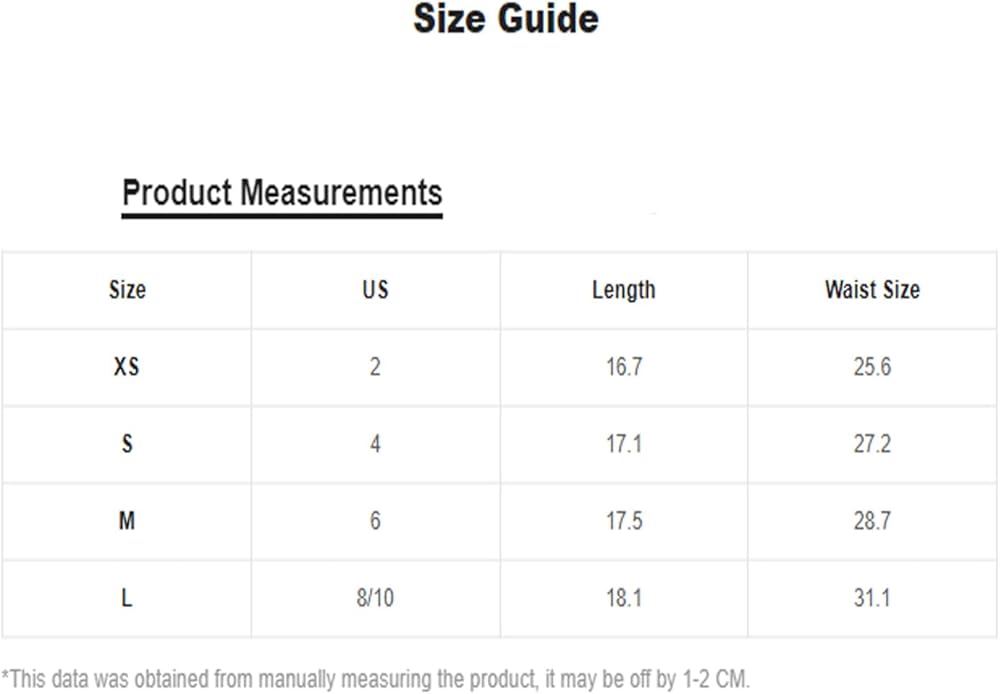1000x694 pixels.
Task: Click the US column header
Action: [375, 290]
